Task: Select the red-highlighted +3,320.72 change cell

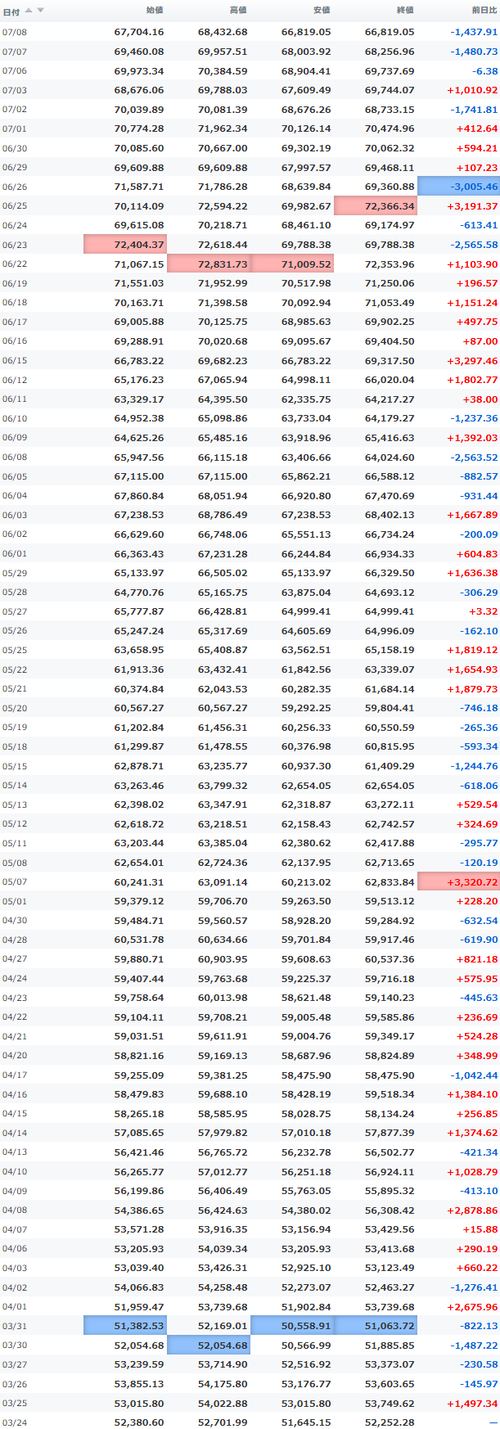Action: (459, 881)
